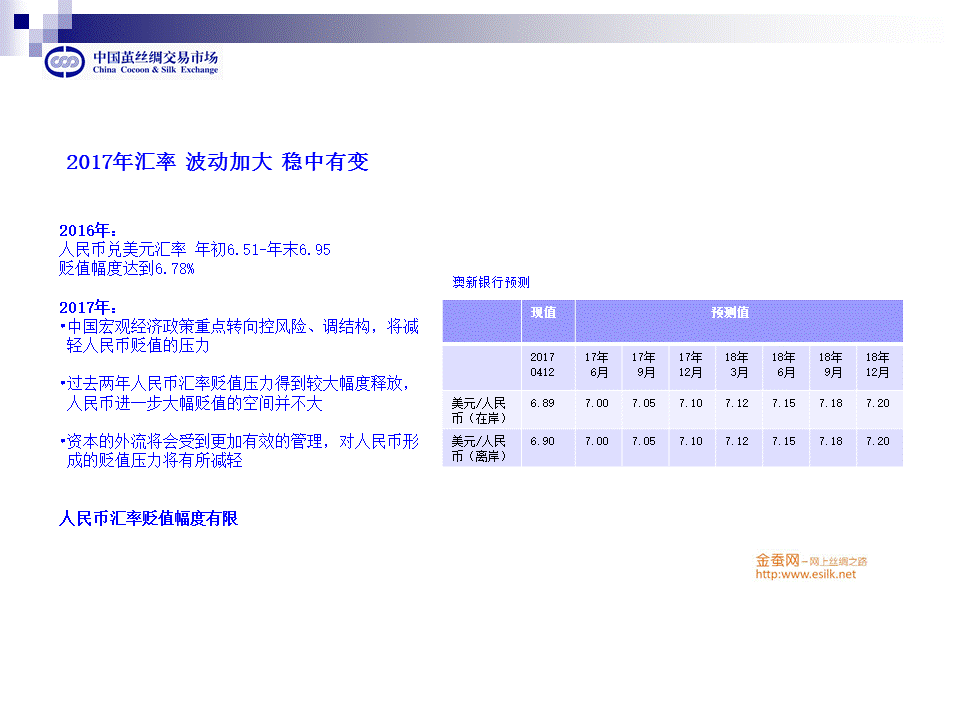Click the 6.89 current value cell

tap(542, 404)
